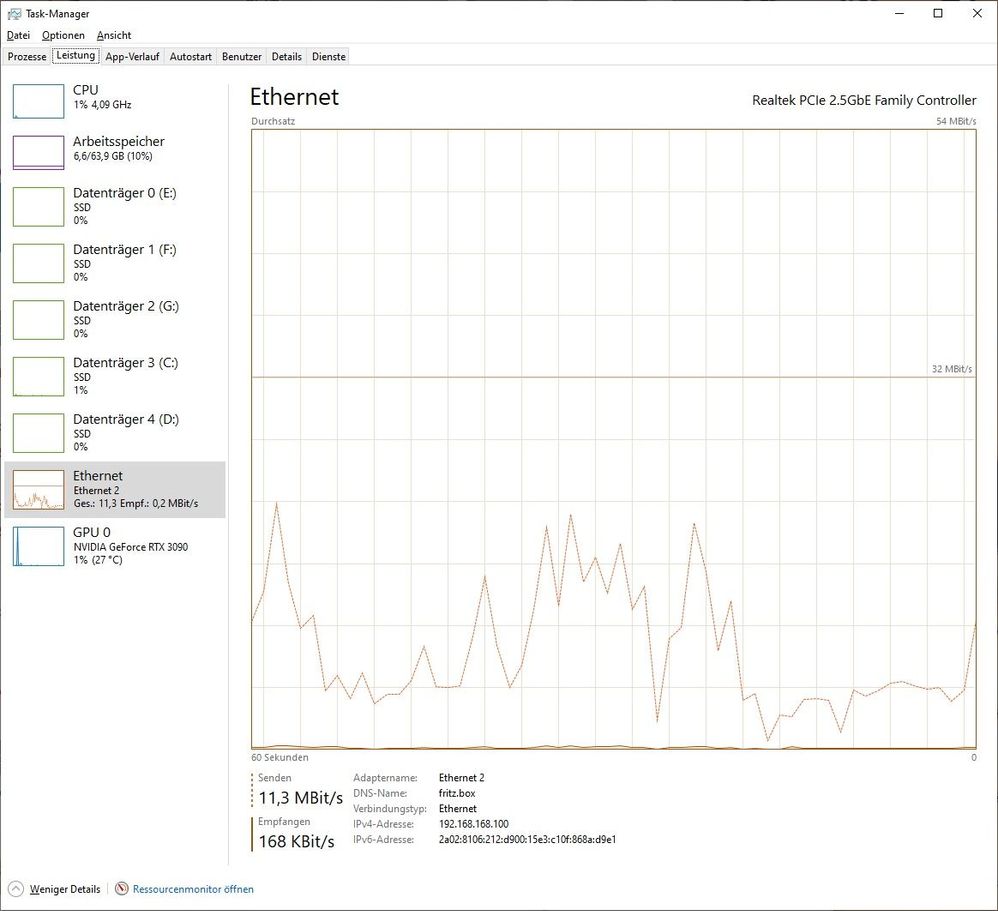Click the NVIDIA GeForce RTX 3090 text
This screenshot has height=911, width=998.
point(130,547)
